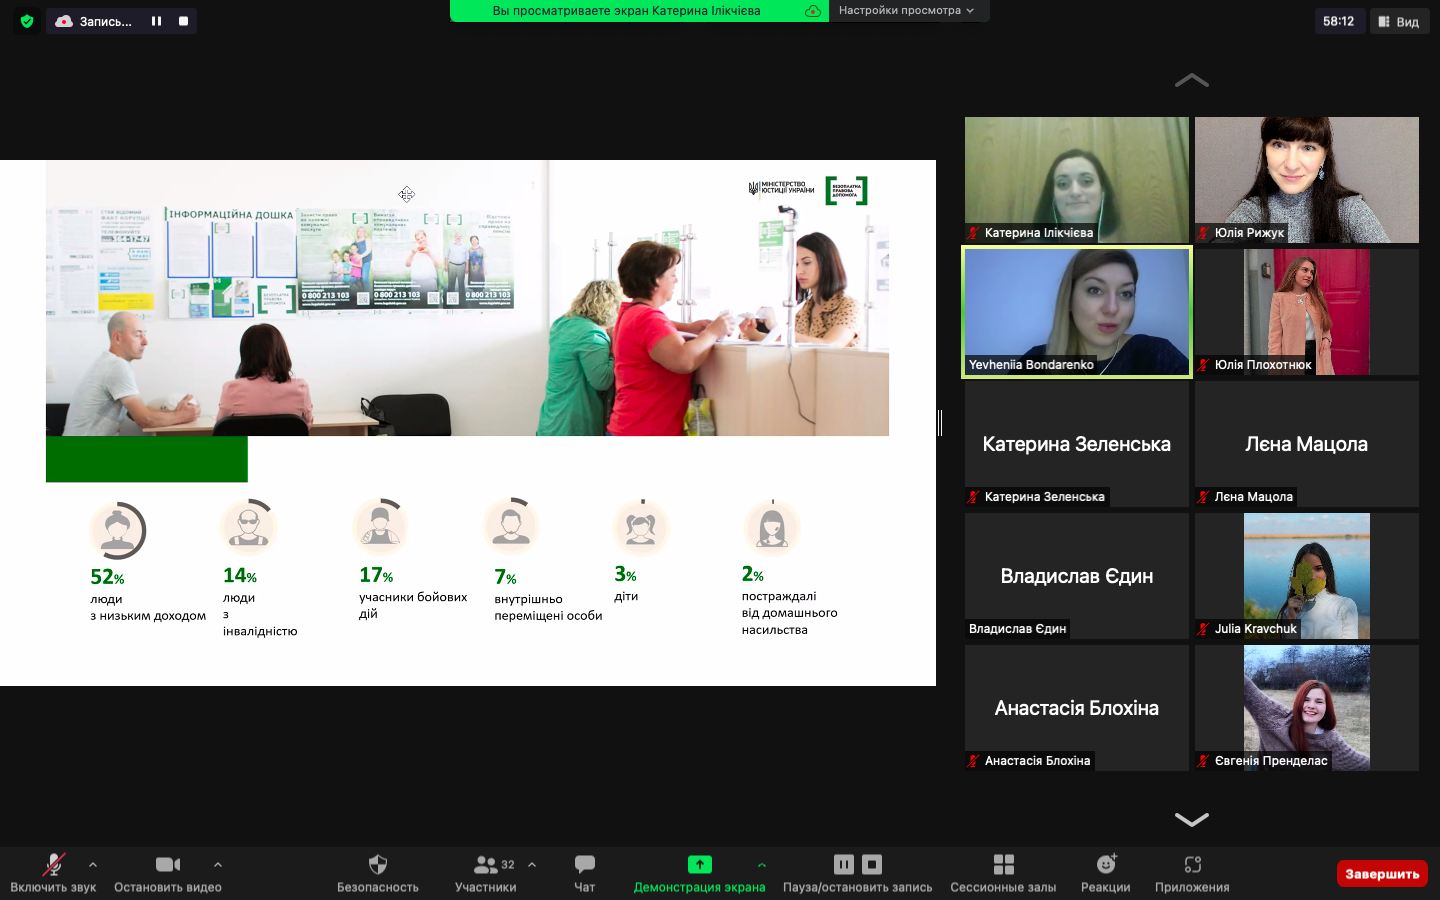The width and height of the screenshot is (1440, 900).
Task: Stop recording with top-left square button
Action: coord(183,21)
